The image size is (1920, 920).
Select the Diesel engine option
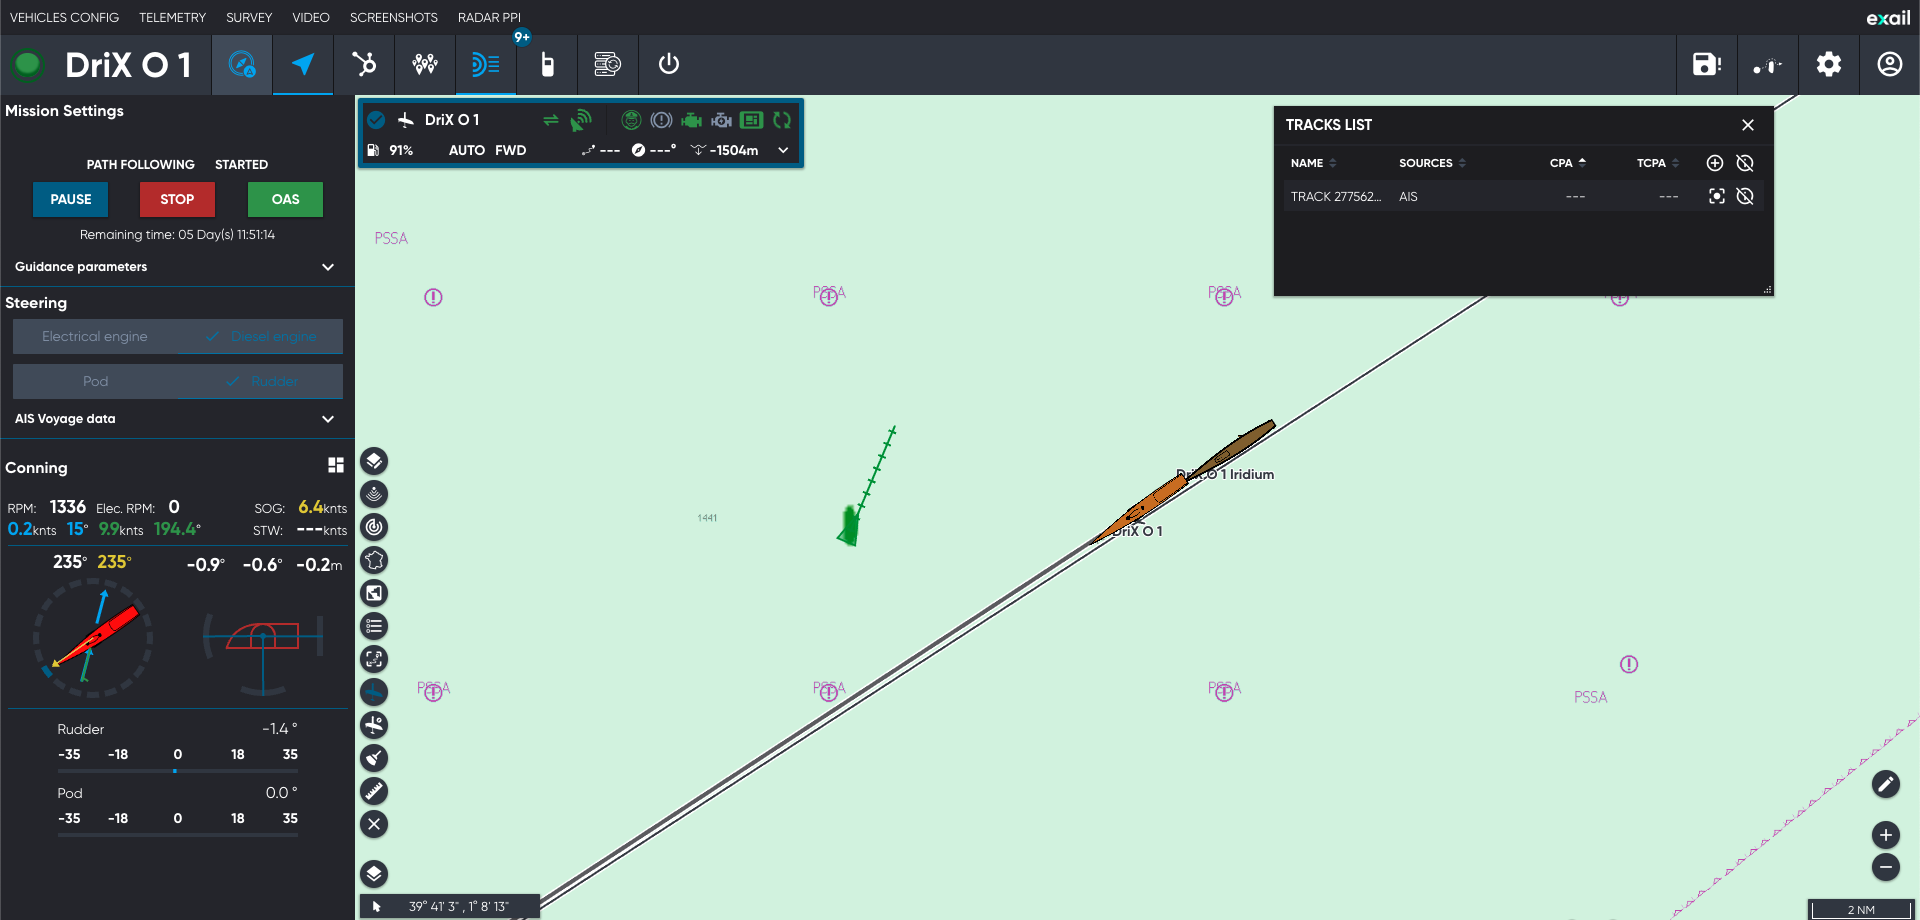[x=261, y=337]
